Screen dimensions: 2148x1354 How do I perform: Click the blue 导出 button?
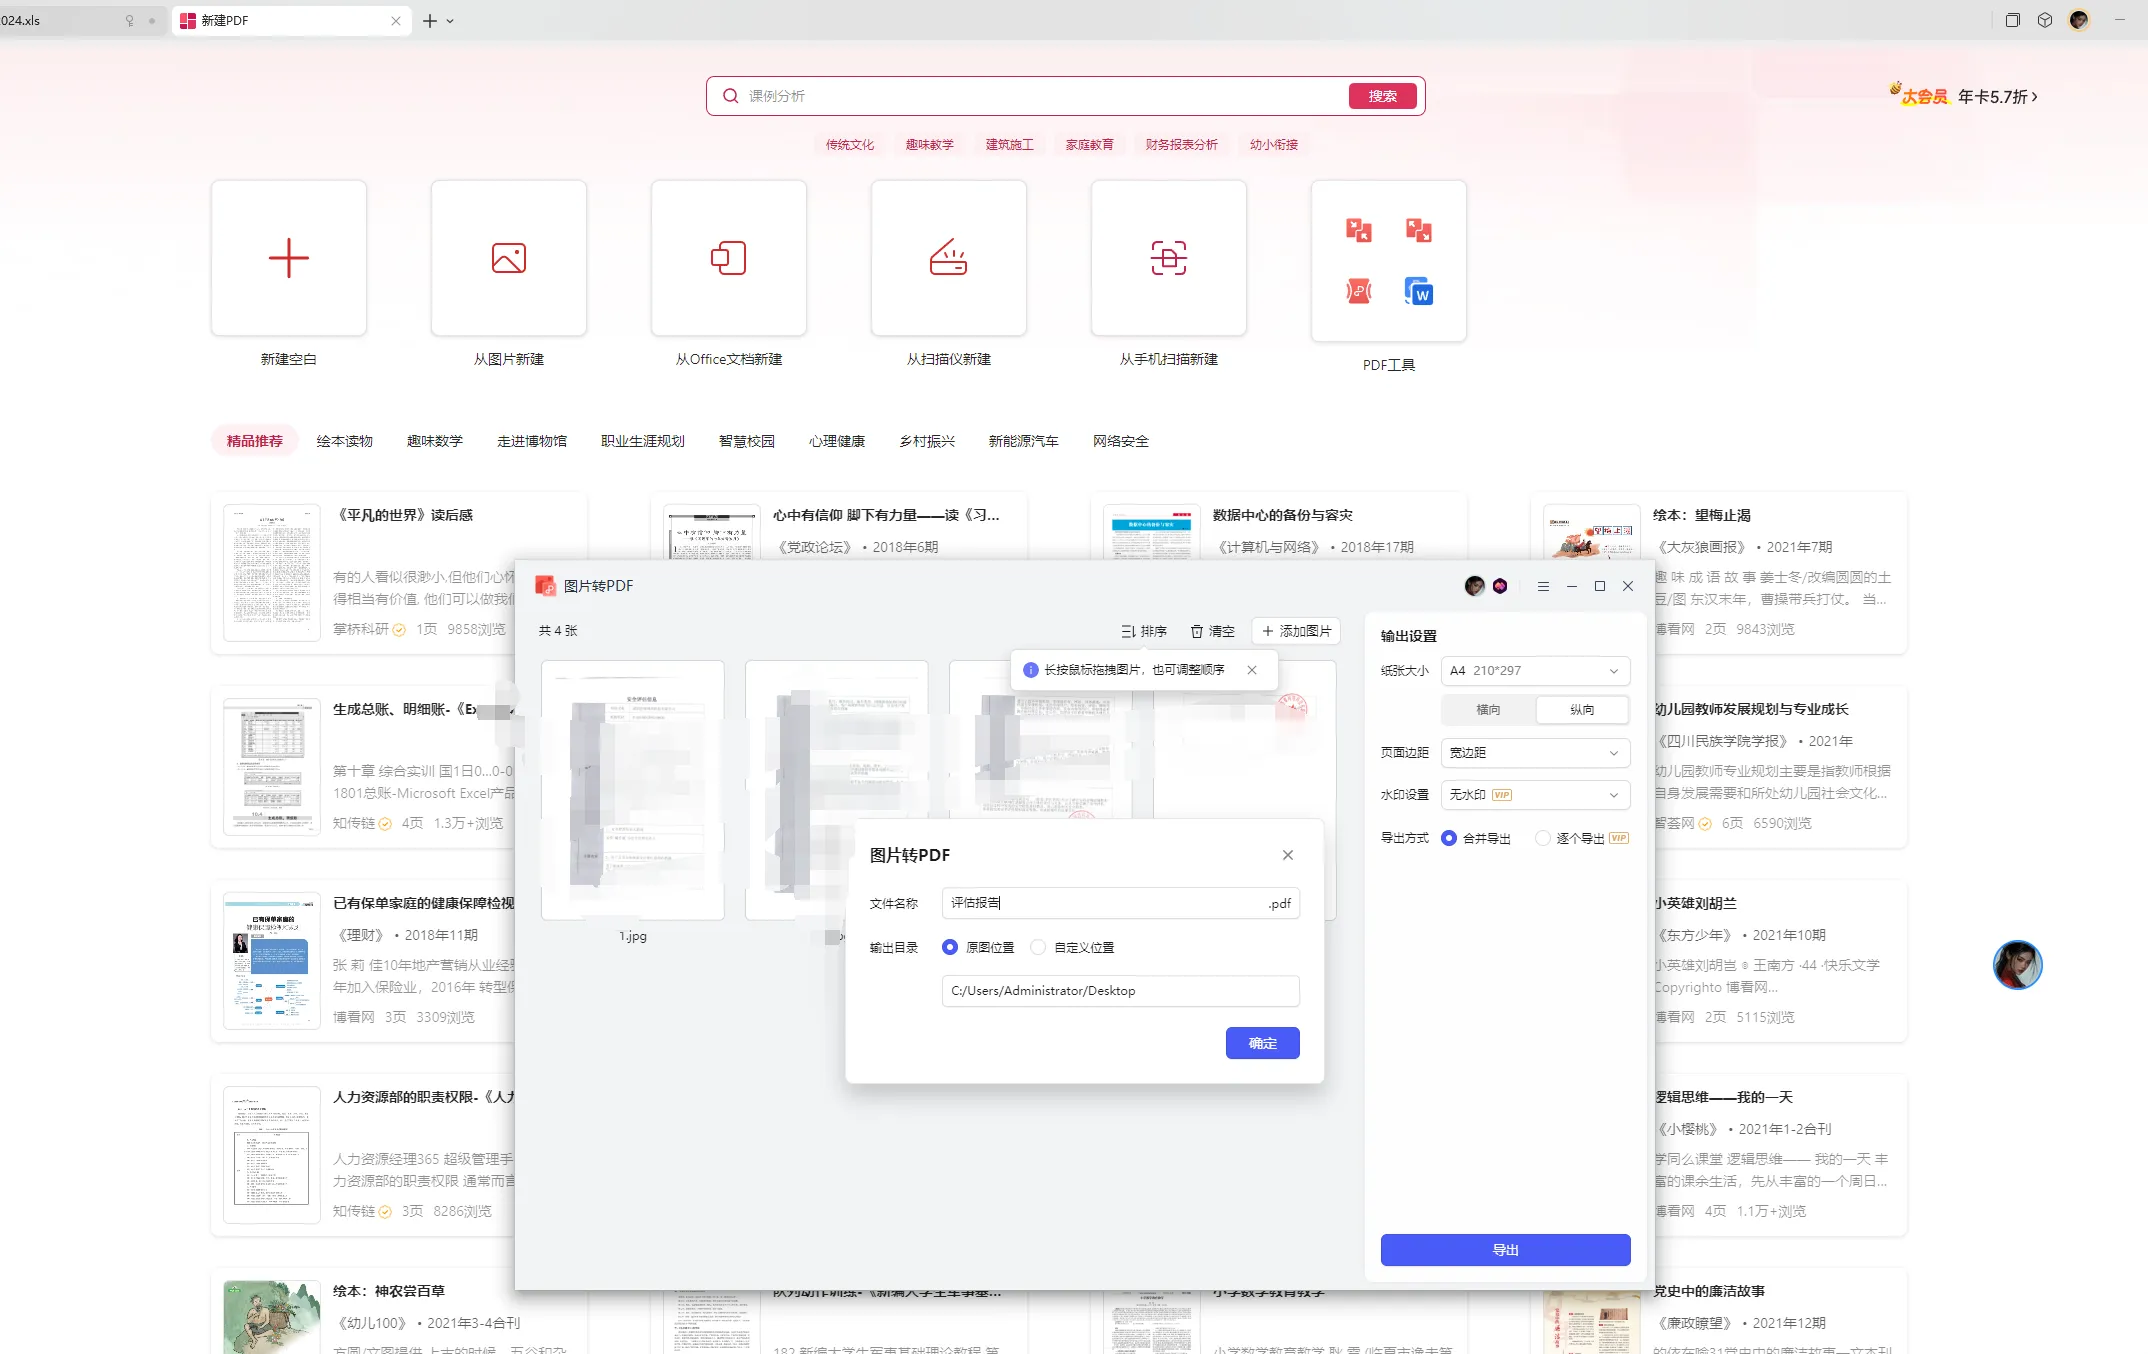click(x=1505, y=1250)
